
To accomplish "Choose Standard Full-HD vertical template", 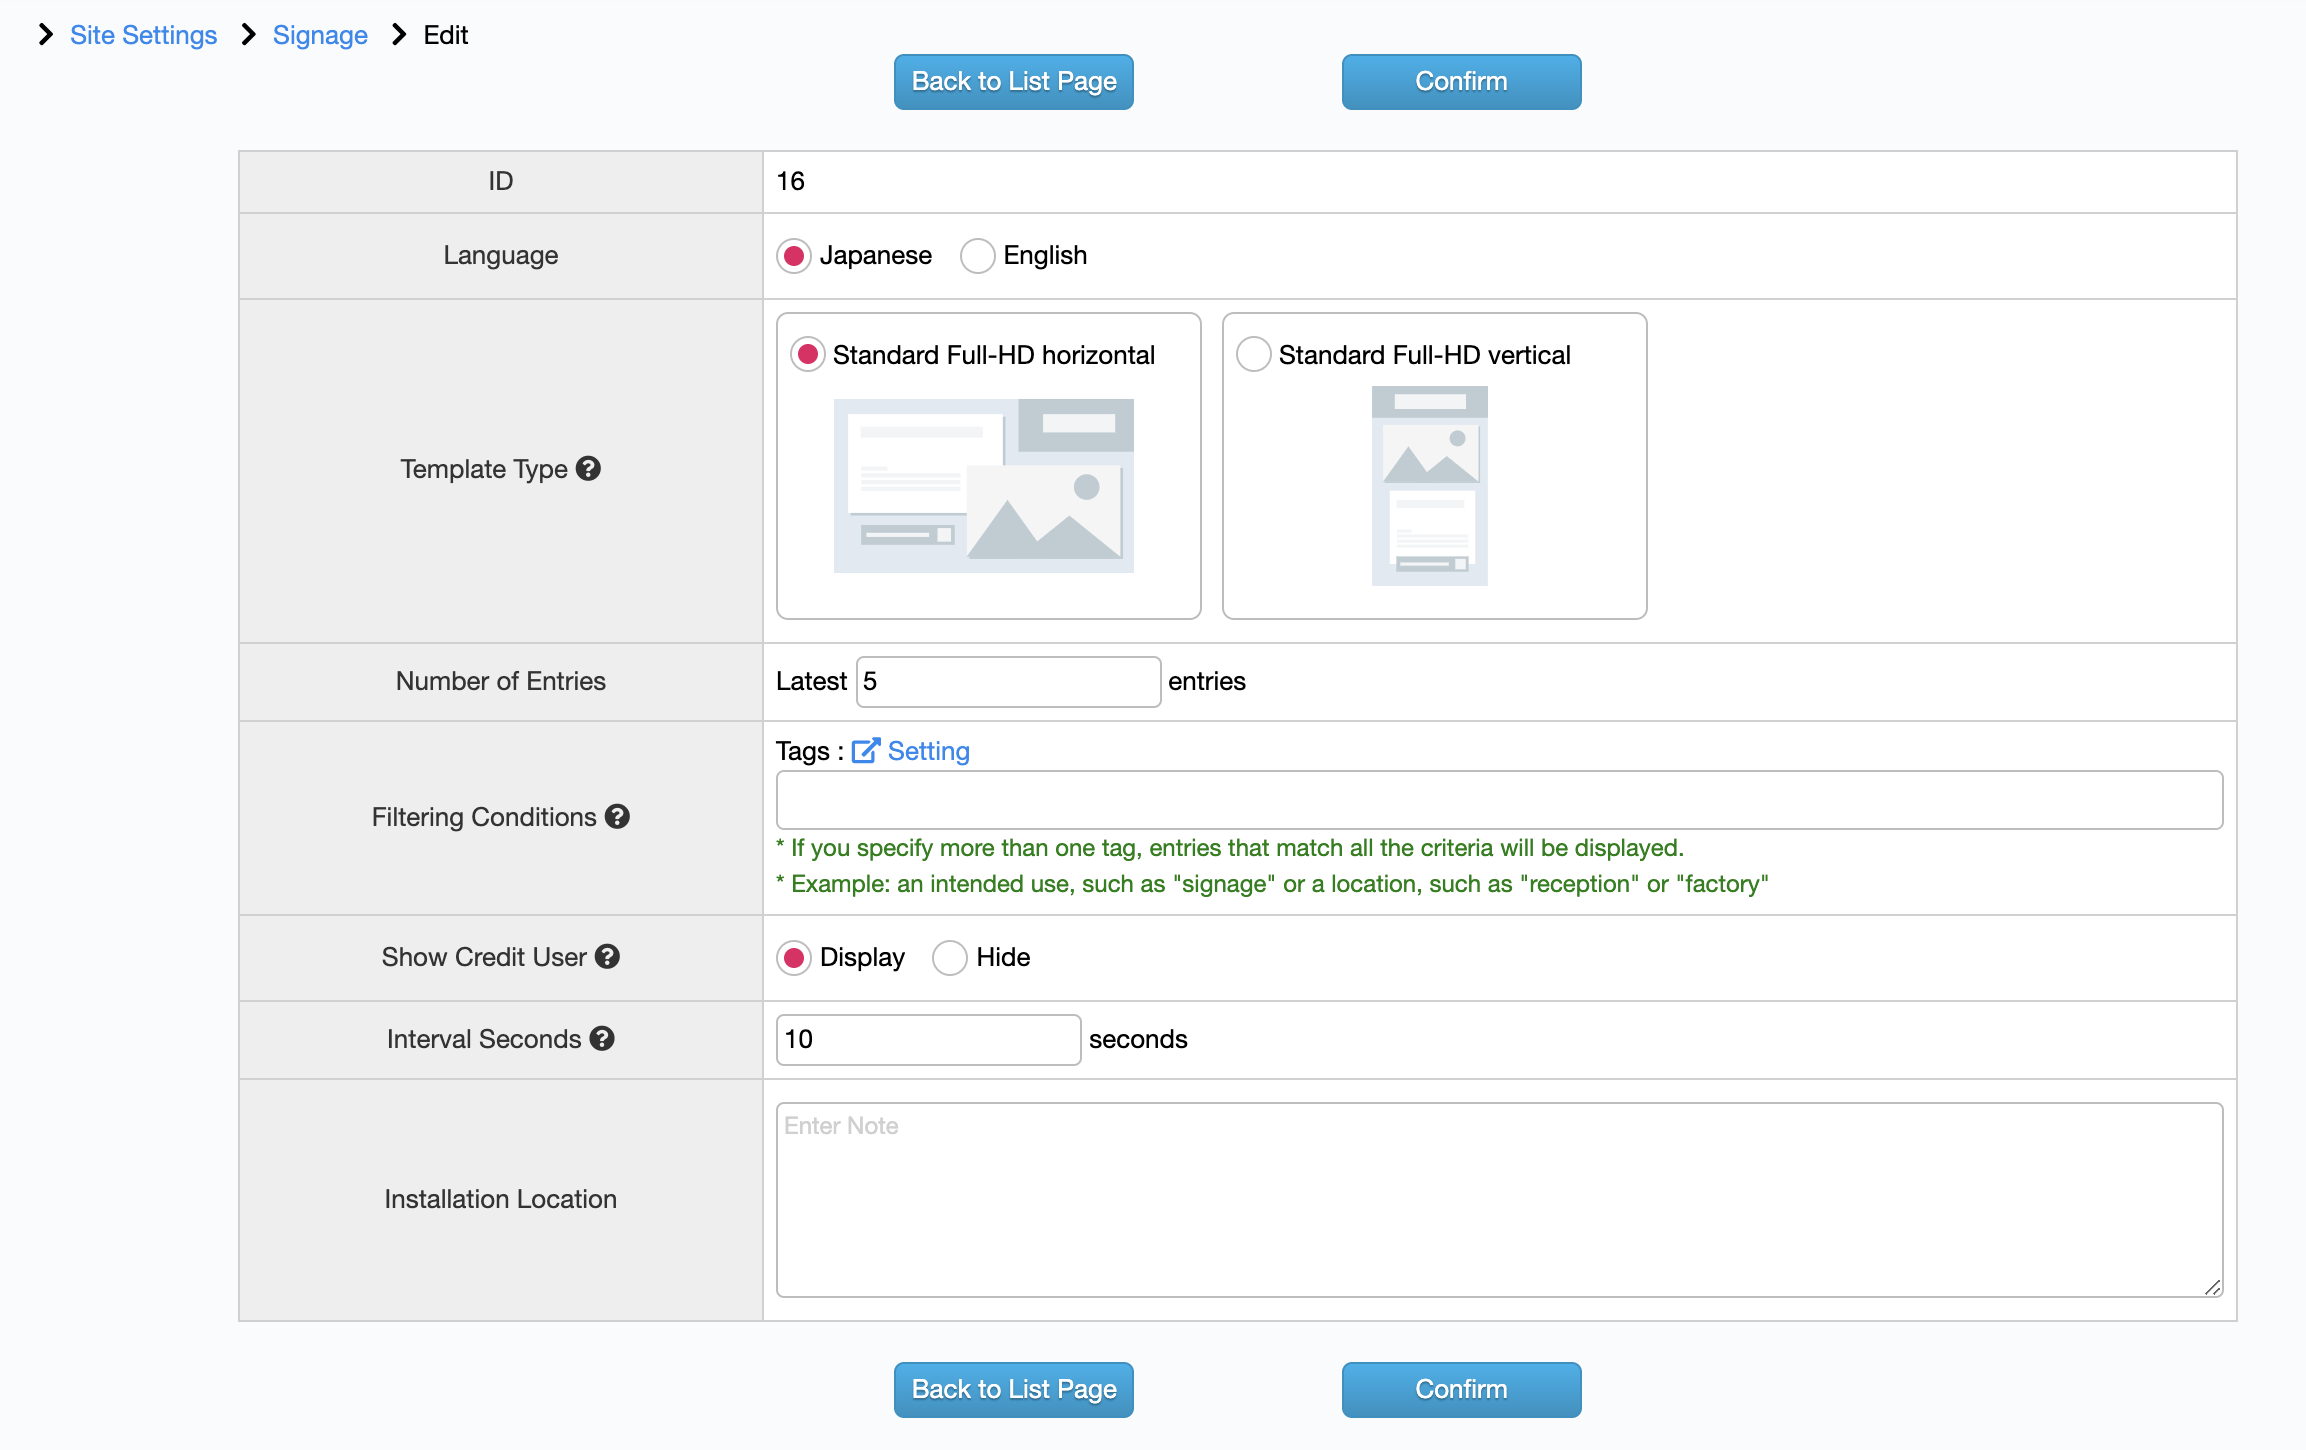I will pyautogui.click(x=1254, y=355).
